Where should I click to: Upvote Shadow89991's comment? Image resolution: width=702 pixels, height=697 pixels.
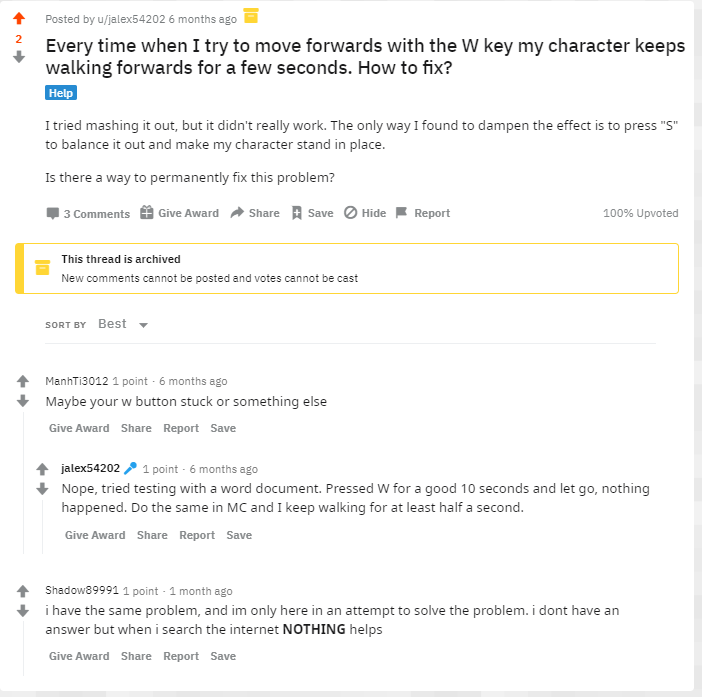click(x=22, y=591)
